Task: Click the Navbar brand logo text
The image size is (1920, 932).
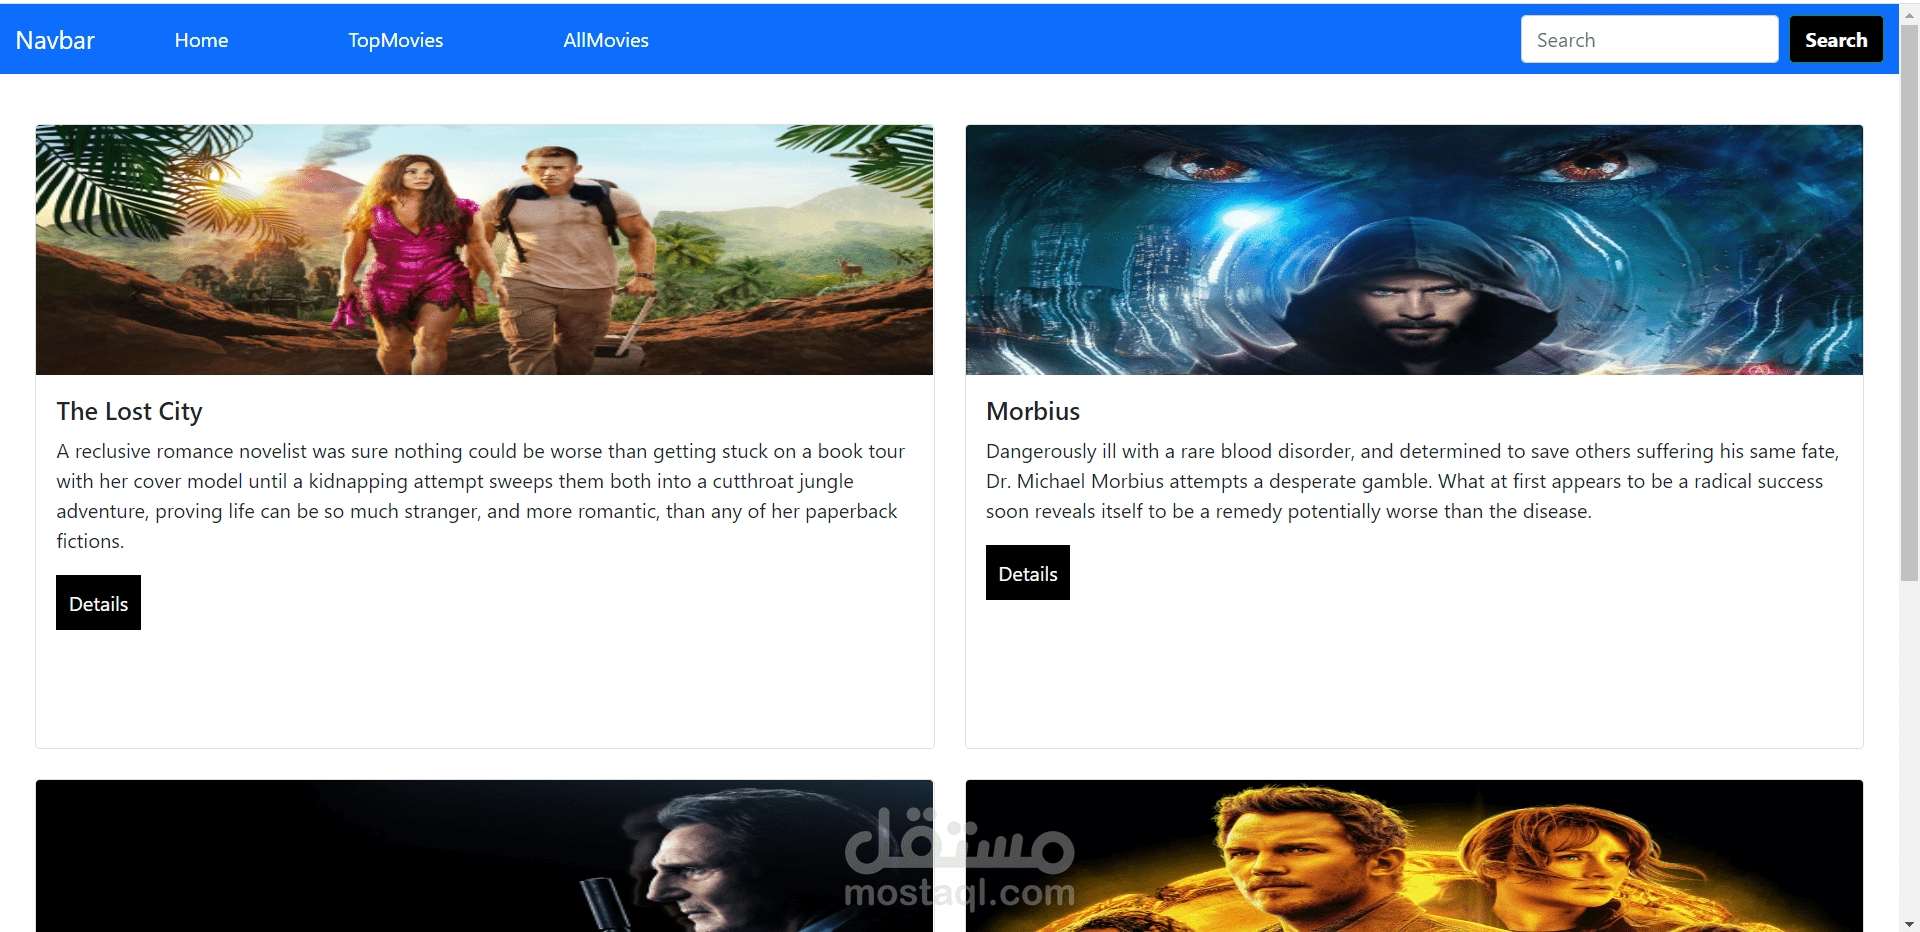Action: point(55,40)
